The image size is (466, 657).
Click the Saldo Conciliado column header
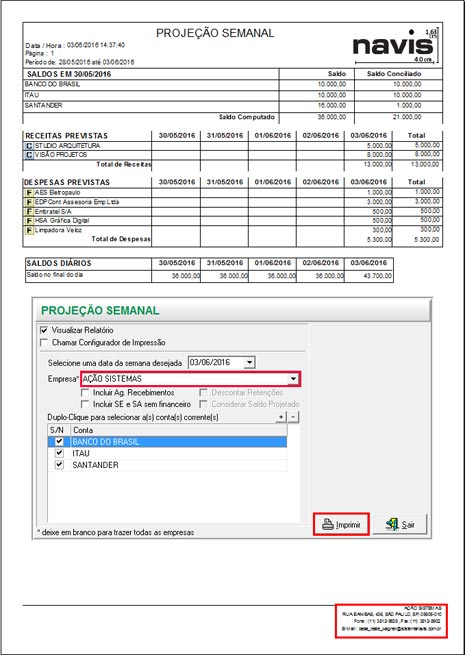[x=394, y=74]
